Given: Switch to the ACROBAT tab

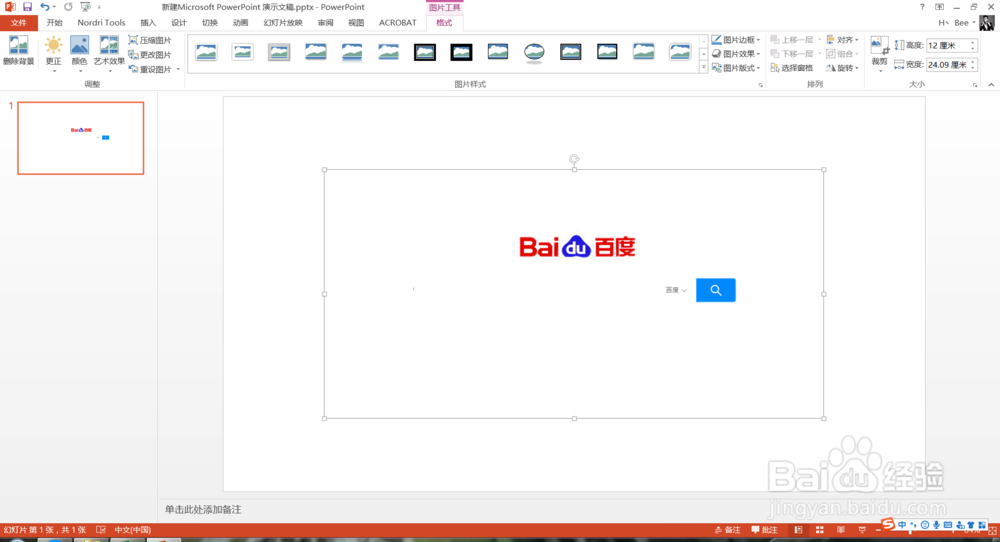Looking at the screenshot, I should coord(397,23).
